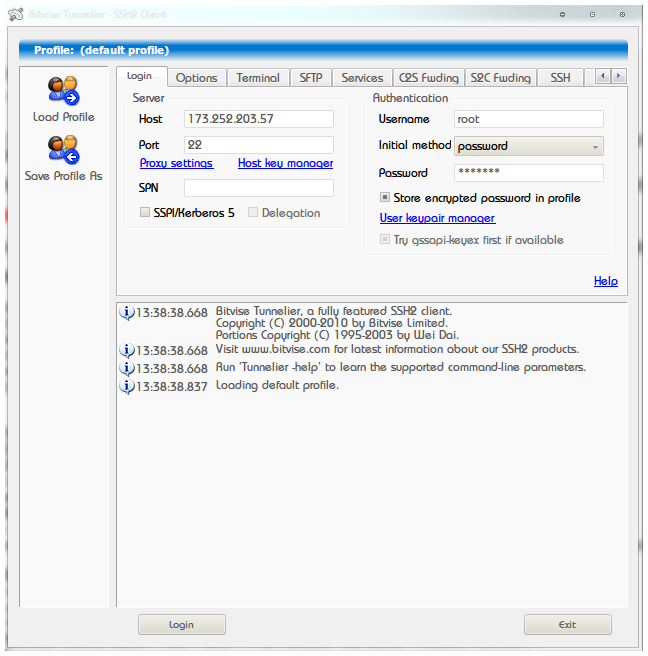Toggle the Delegation checkbox

coord(253,212)
